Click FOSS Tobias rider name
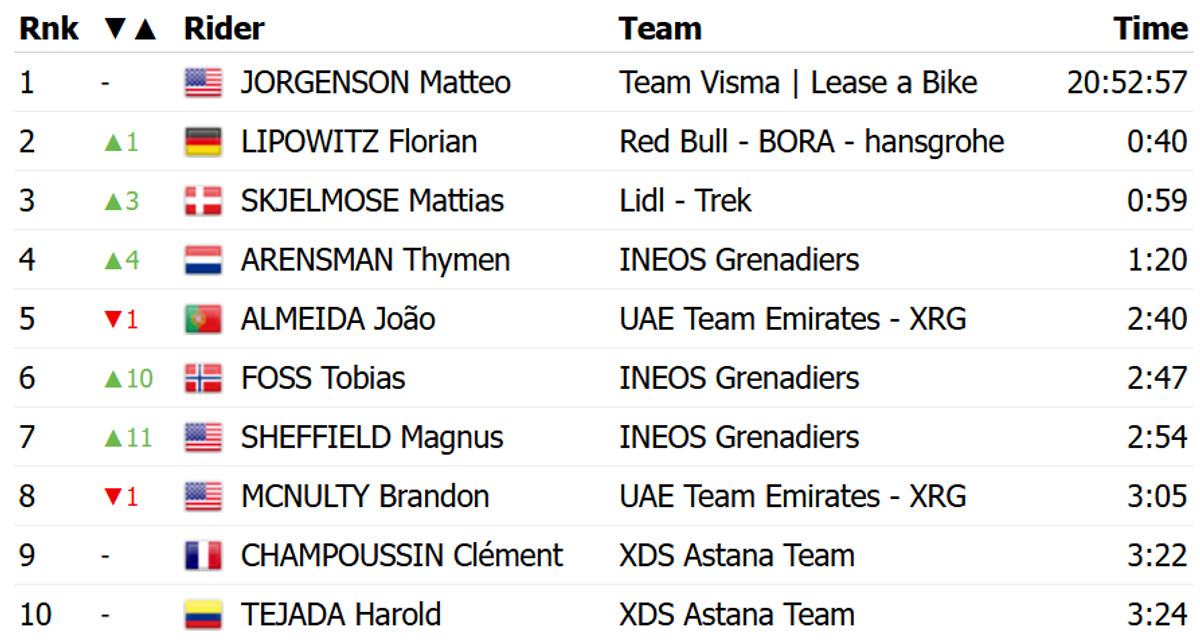1200x640 pixels. point(322,378)
